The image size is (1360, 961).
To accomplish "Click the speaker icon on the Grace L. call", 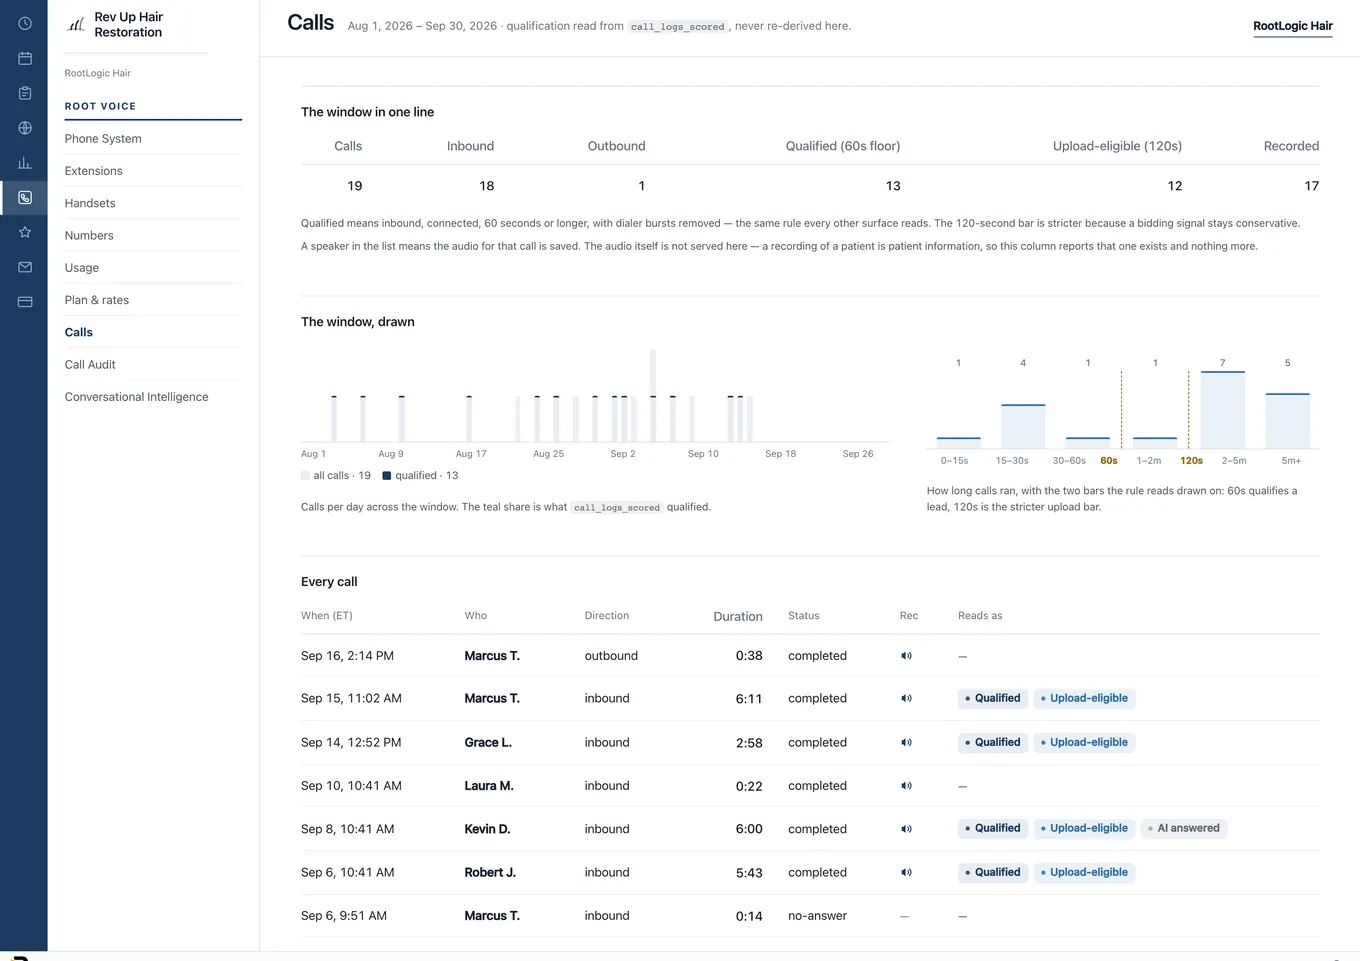I will point(906,743).
